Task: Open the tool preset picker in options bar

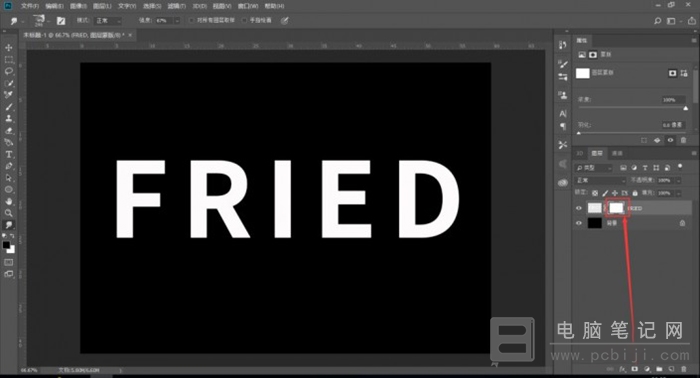Action: 16,21
